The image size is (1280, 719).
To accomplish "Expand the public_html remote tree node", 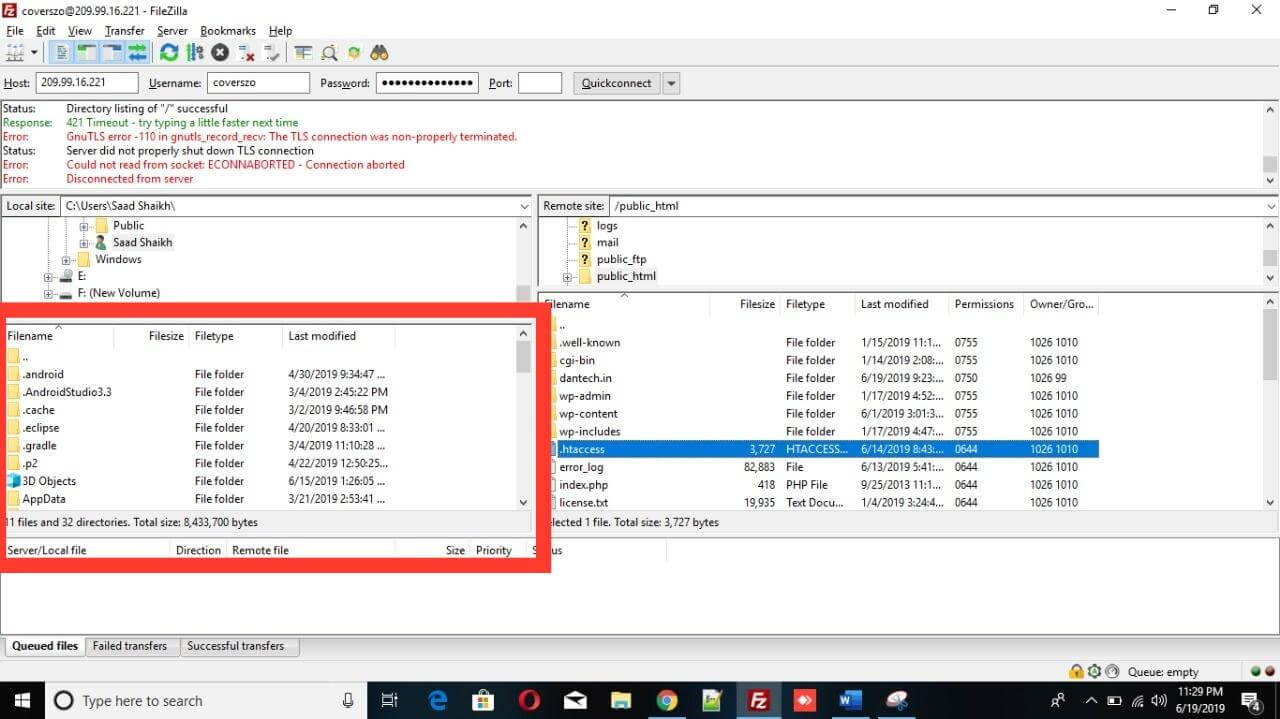I will click(567, 277).
